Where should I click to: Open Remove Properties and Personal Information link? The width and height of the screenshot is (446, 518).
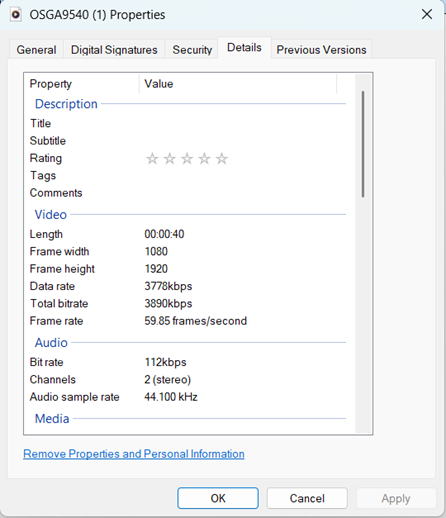tap(134, 454)
